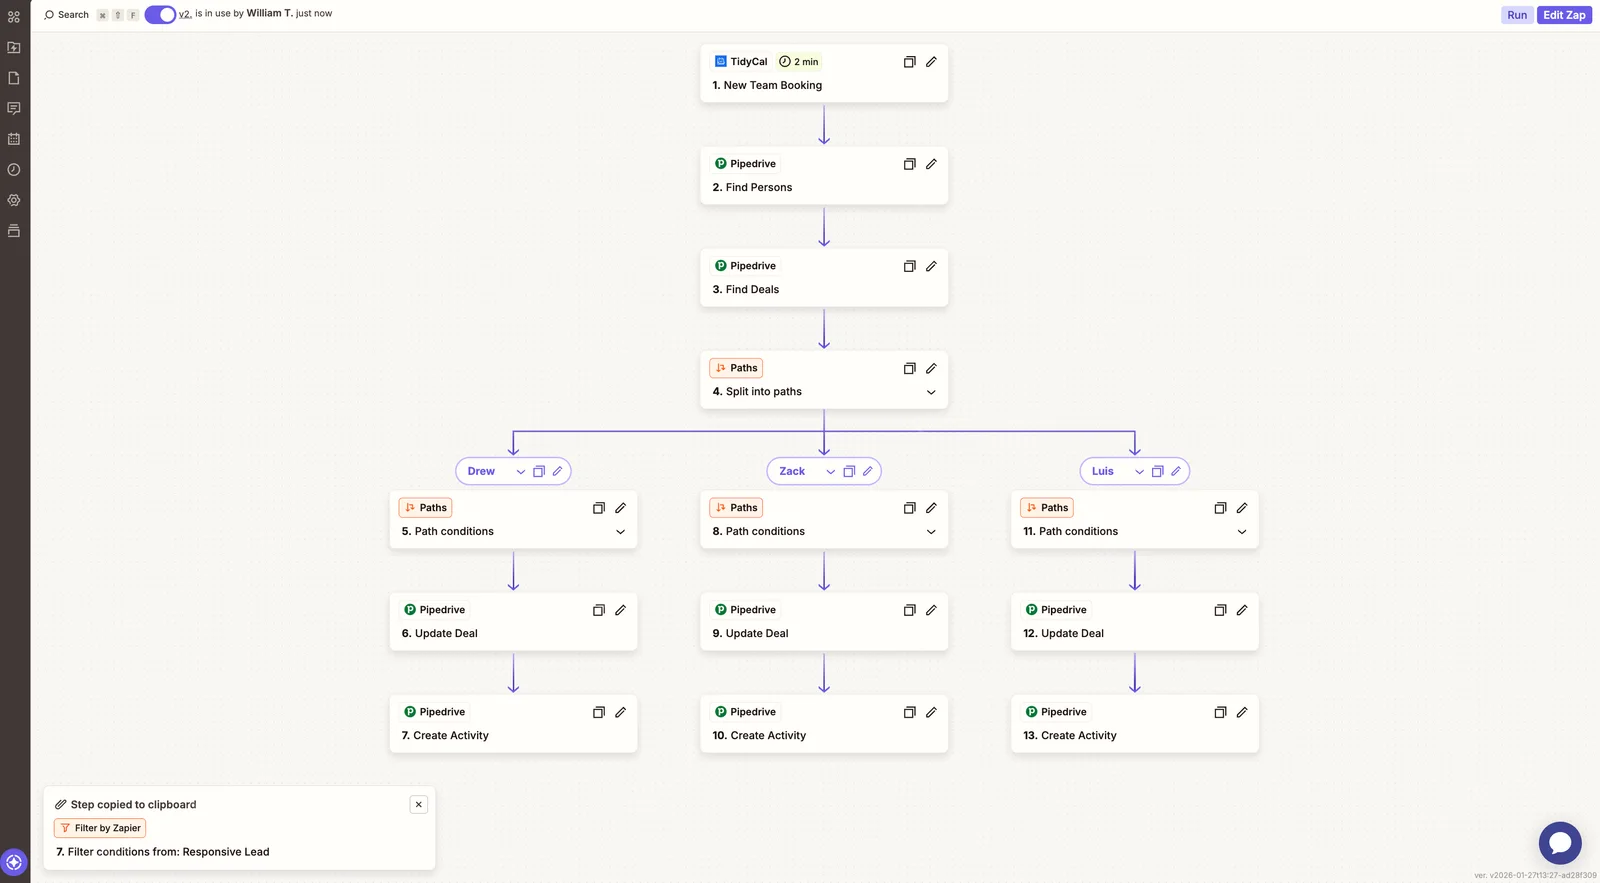
Task: Edit step 10 Create Activity
Action: [931, 712]
